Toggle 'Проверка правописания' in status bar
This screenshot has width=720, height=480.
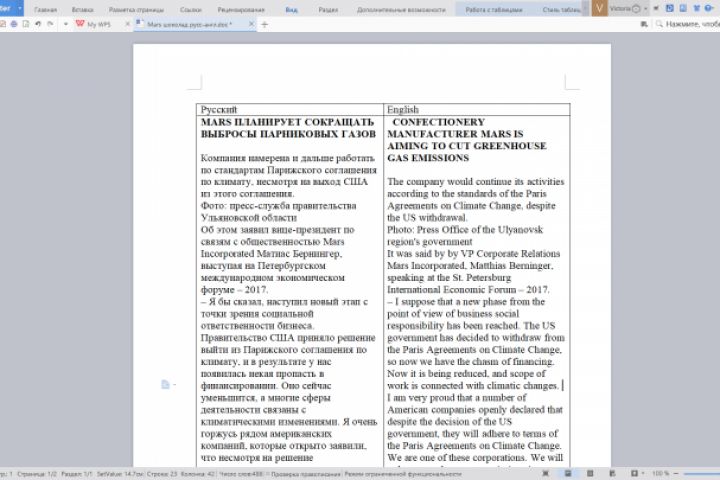(306, 474)
